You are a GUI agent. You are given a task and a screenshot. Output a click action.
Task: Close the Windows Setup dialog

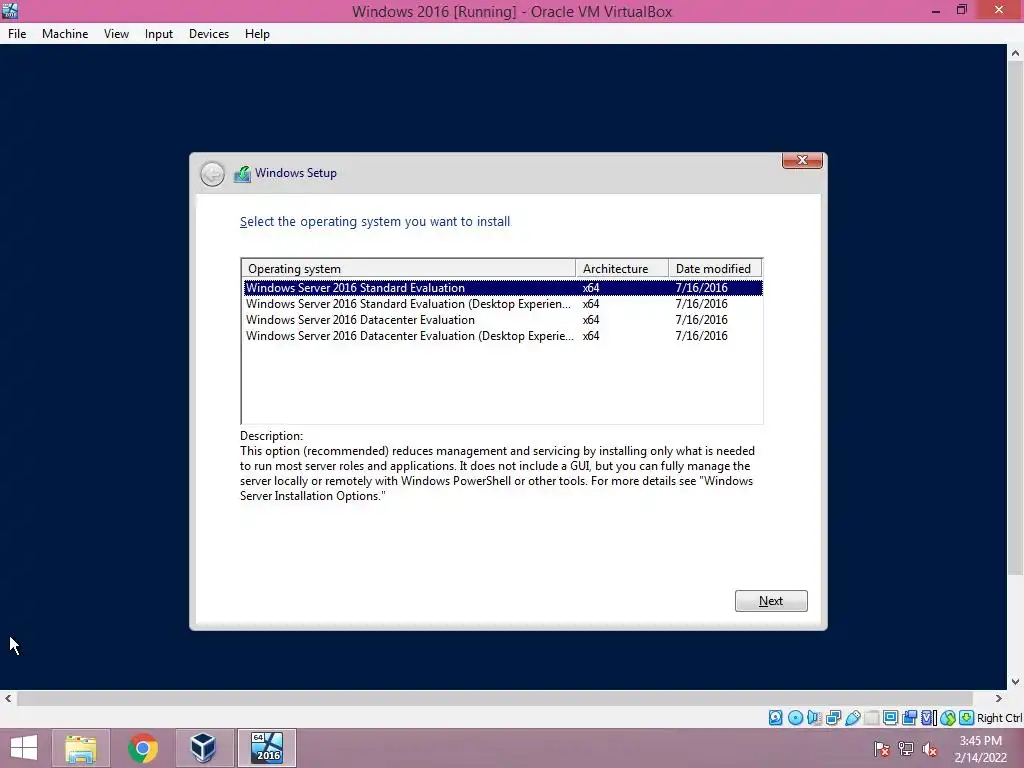tap(802, 160)
